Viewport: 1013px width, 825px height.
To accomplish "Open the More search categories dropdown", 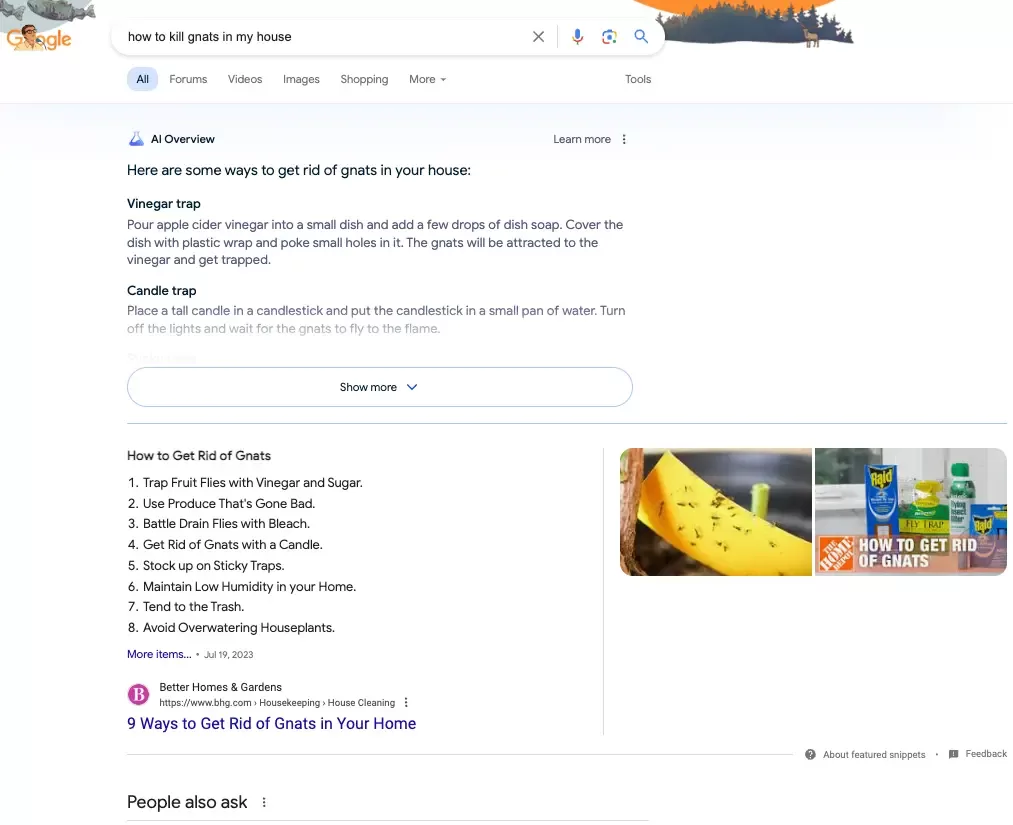I will (428, 79).
